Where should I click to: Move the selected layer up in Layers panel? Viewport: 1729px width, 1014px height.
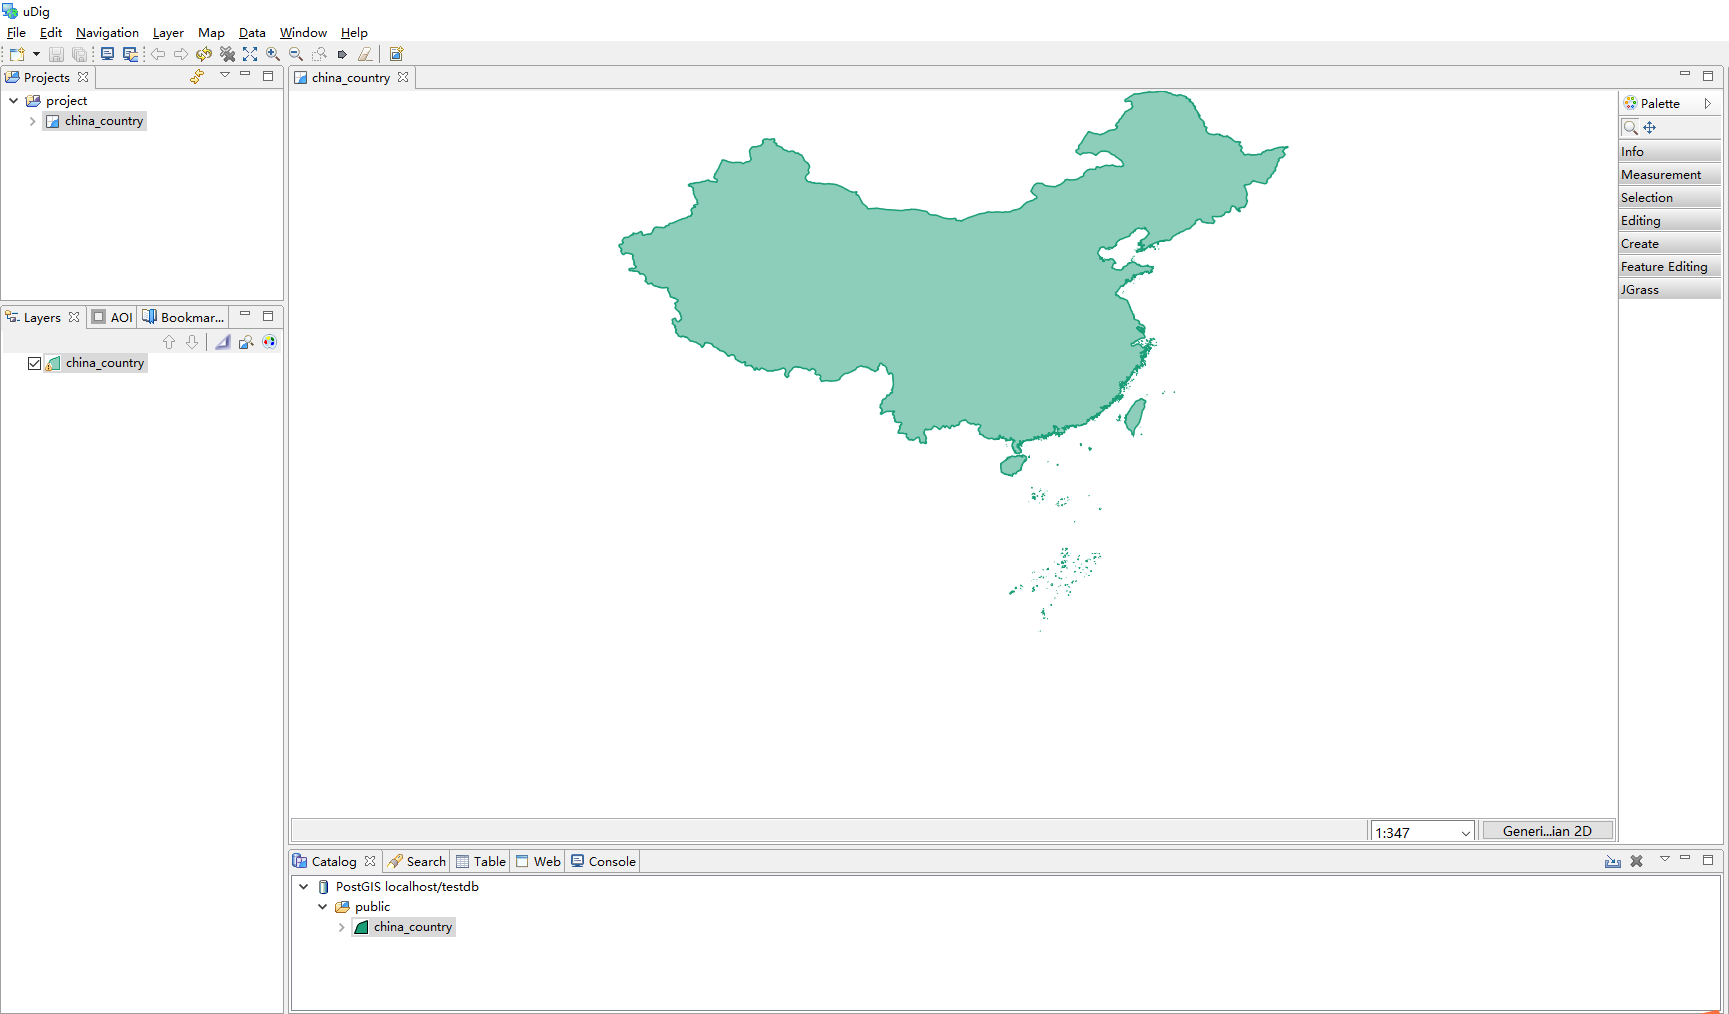point(169,342)
